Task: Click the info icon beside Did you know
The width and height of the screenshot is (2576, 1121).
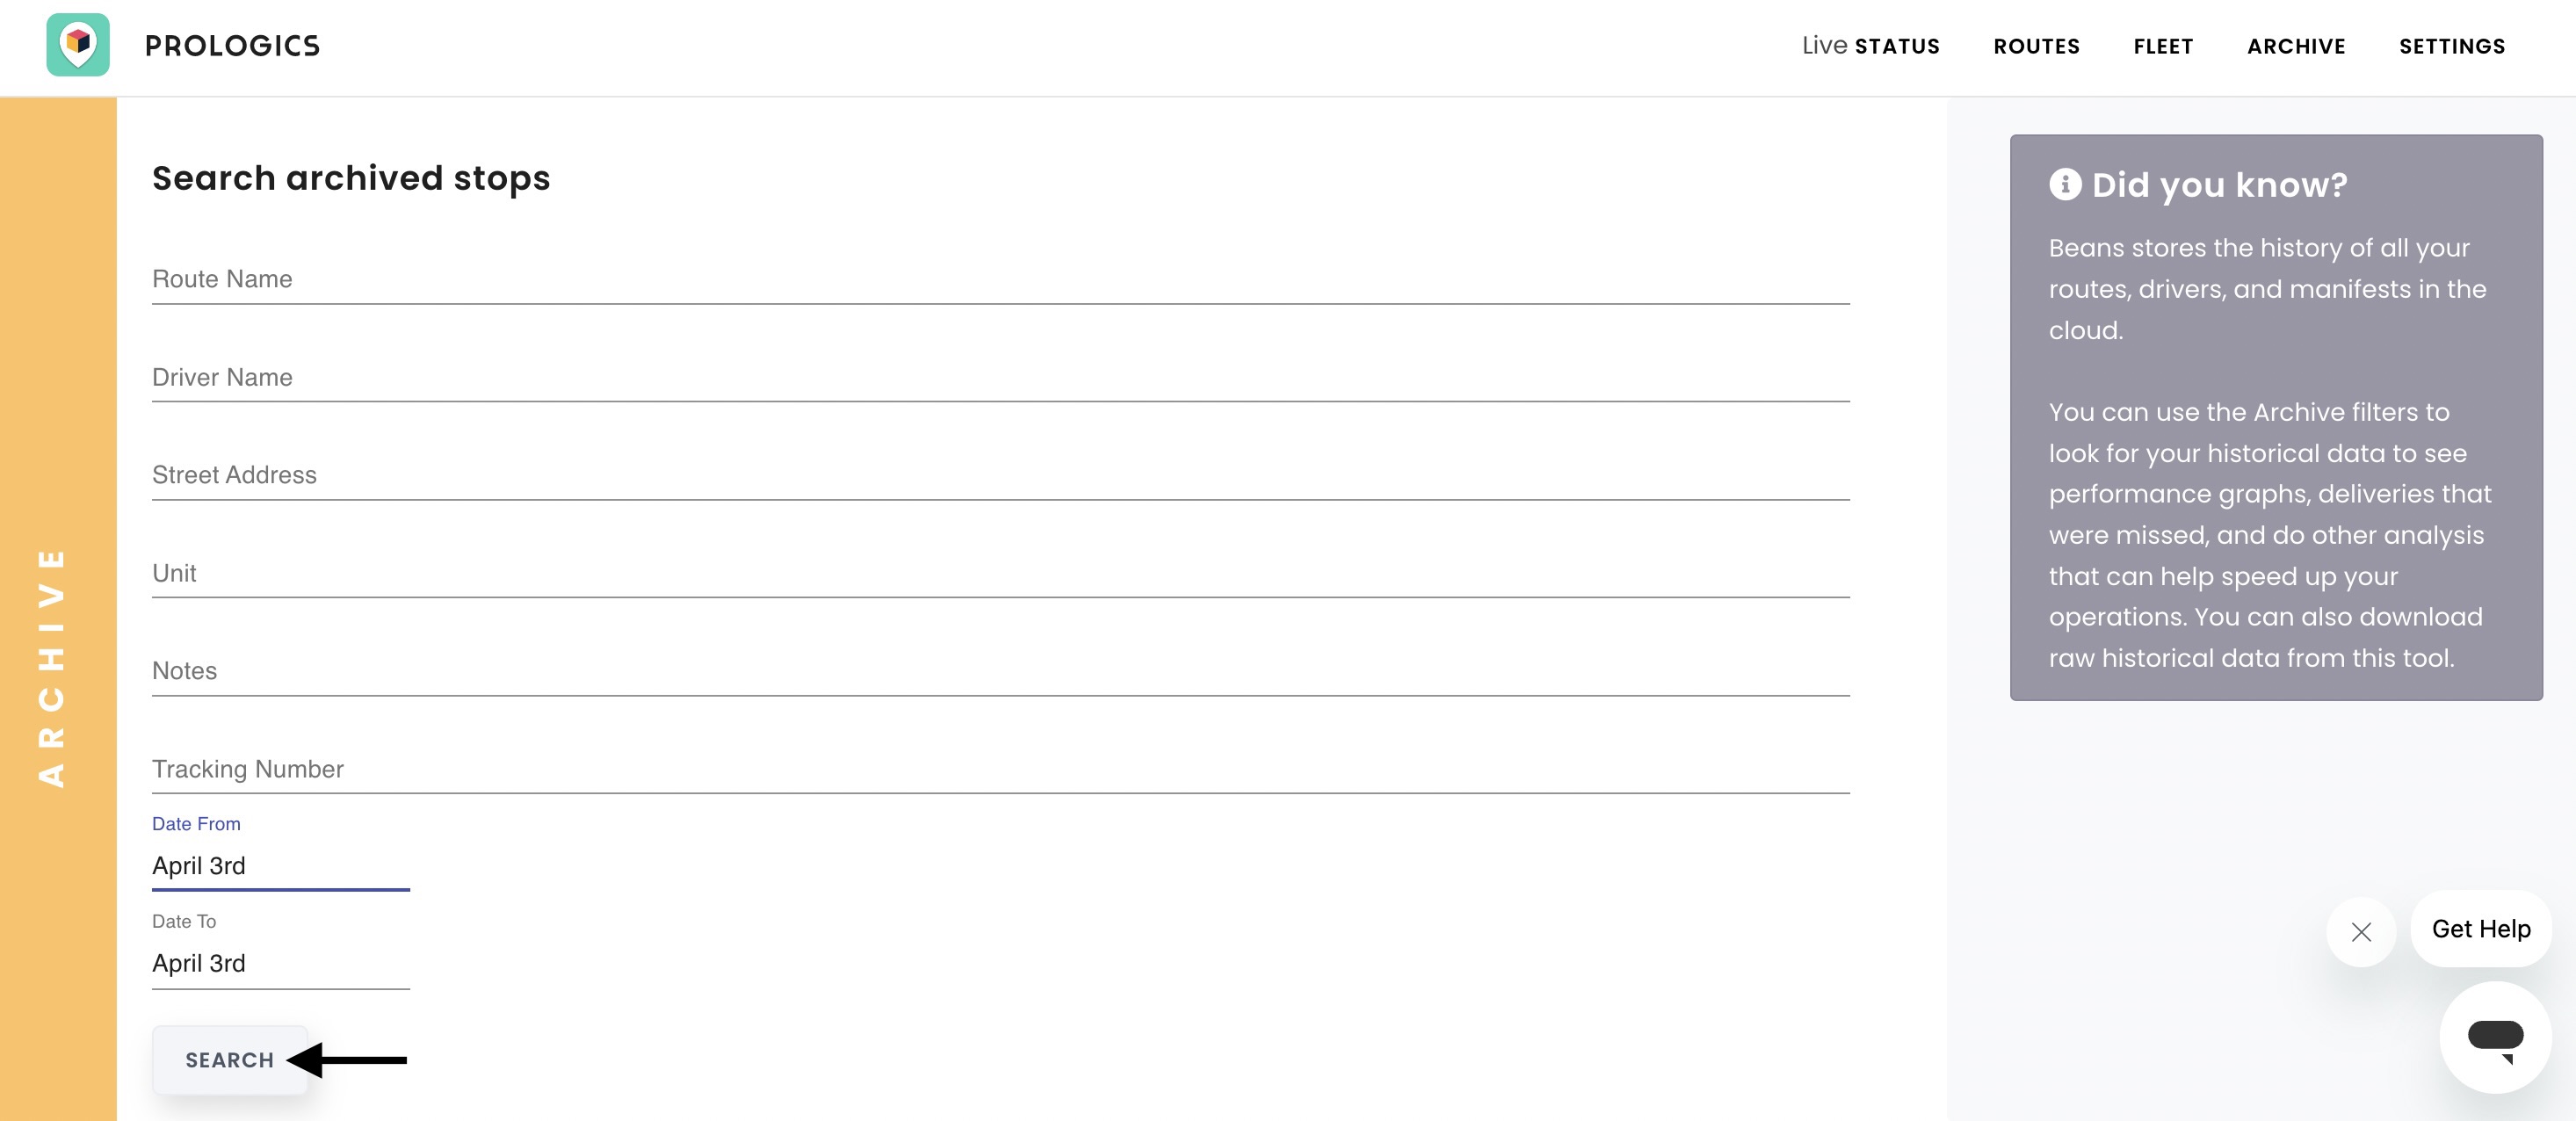Action: (x=2065, y=184)
